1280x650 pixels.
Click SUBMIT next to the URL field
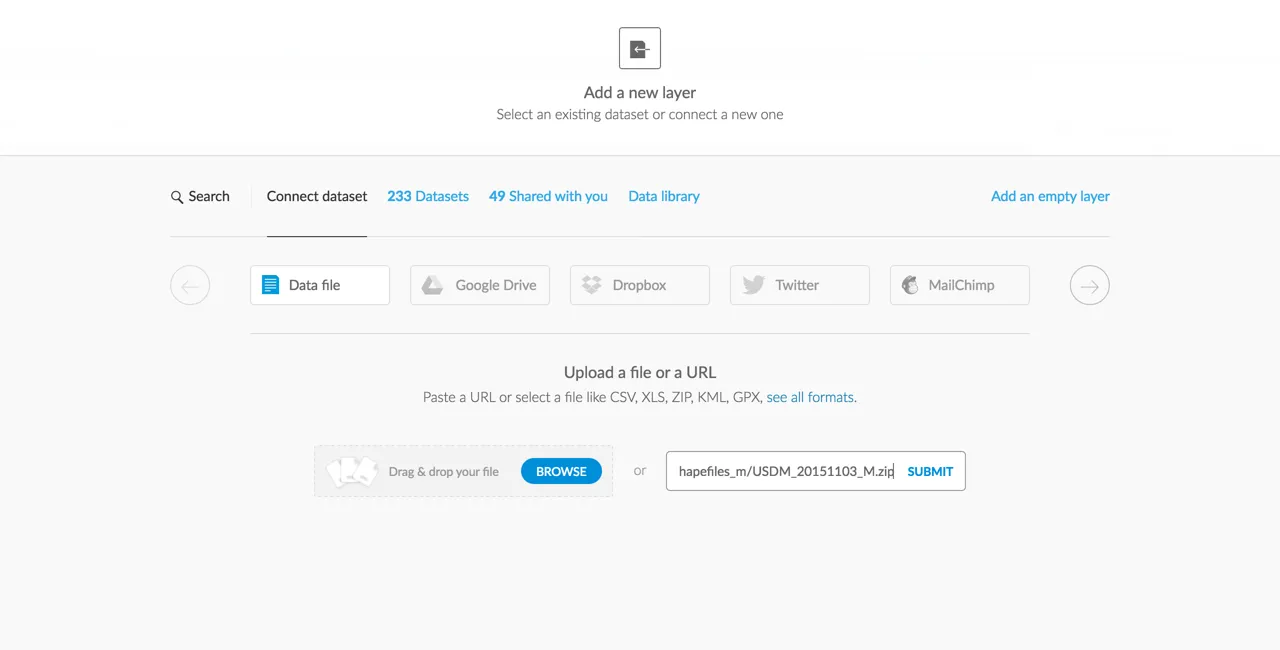pos(930,471)
